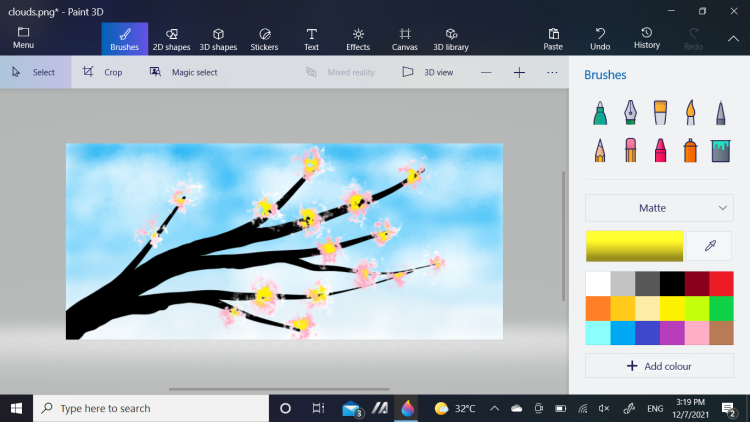Click Add colour button
The image size is (750, 422).
tap(659, 366)
